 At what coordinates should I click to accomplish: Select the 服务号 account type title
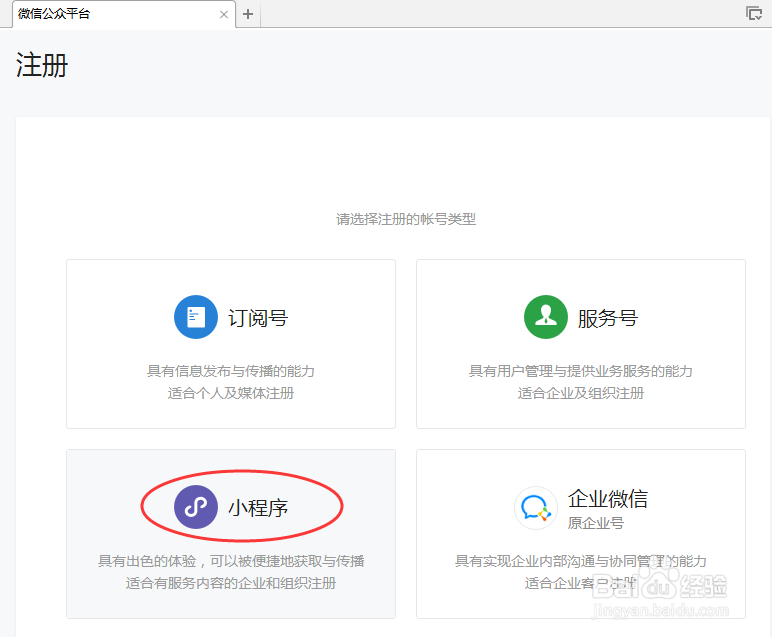tap(608, 318)
